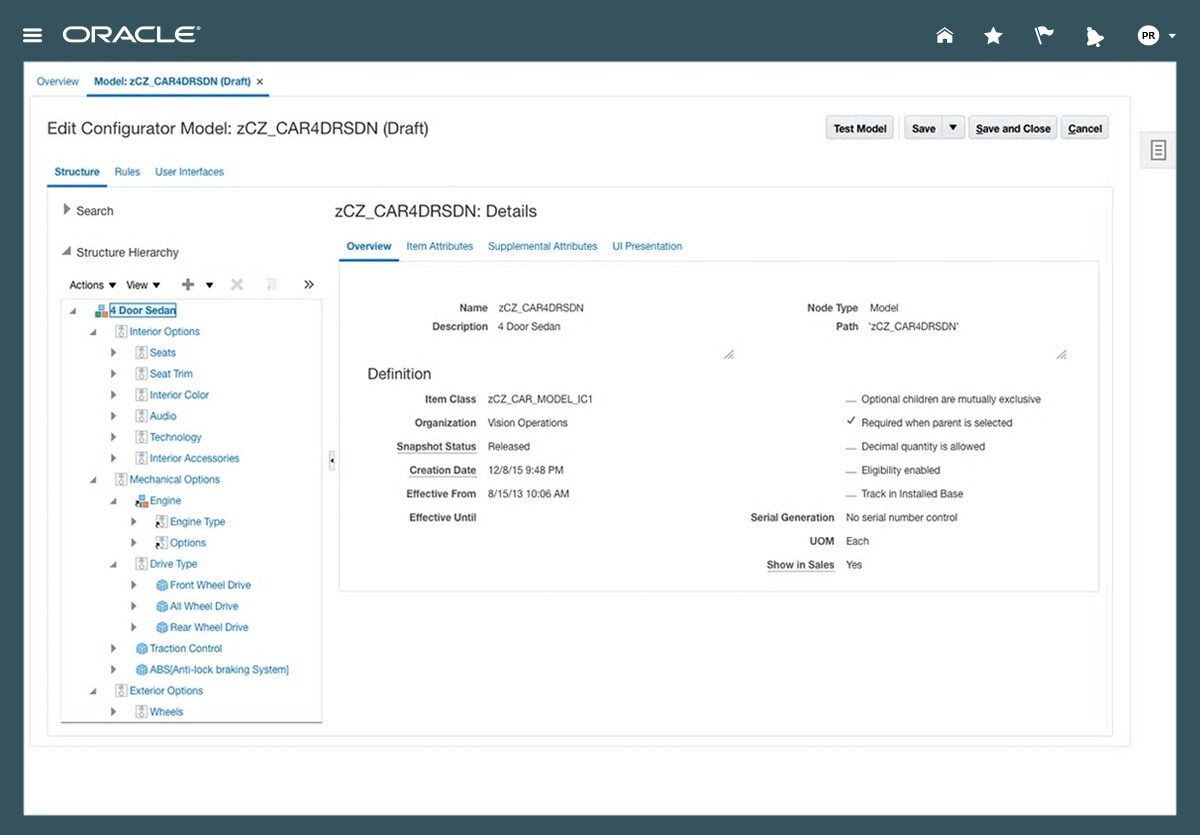Select the Options node under Engine
This screenshot has width=1200, height=835.
(x=188, y=543)
